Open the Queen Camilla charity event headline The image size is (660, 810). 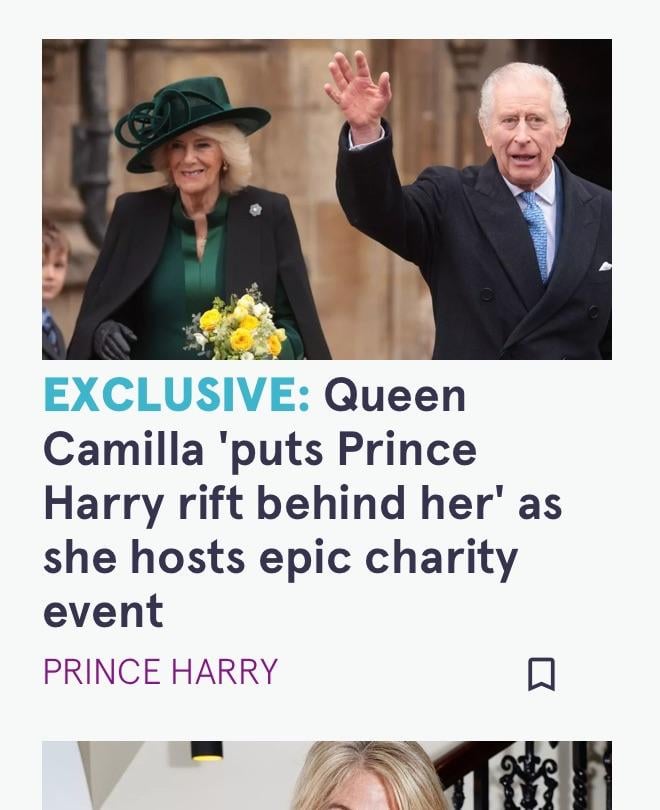pos(303,502)
